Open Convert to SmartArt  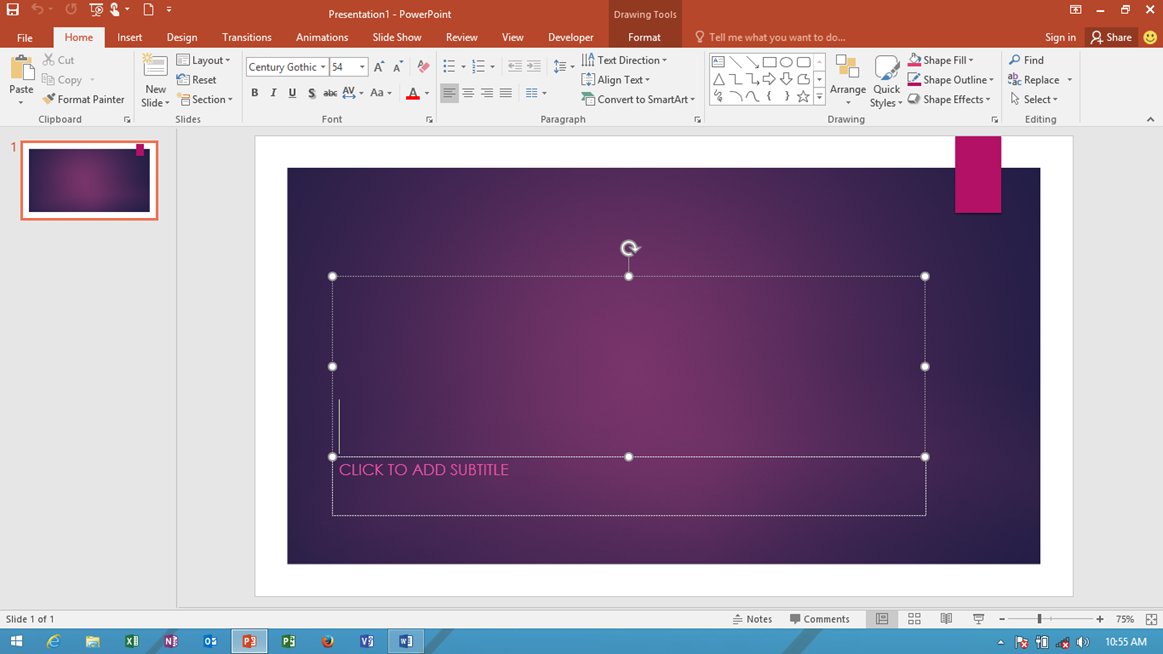point(639,99)
